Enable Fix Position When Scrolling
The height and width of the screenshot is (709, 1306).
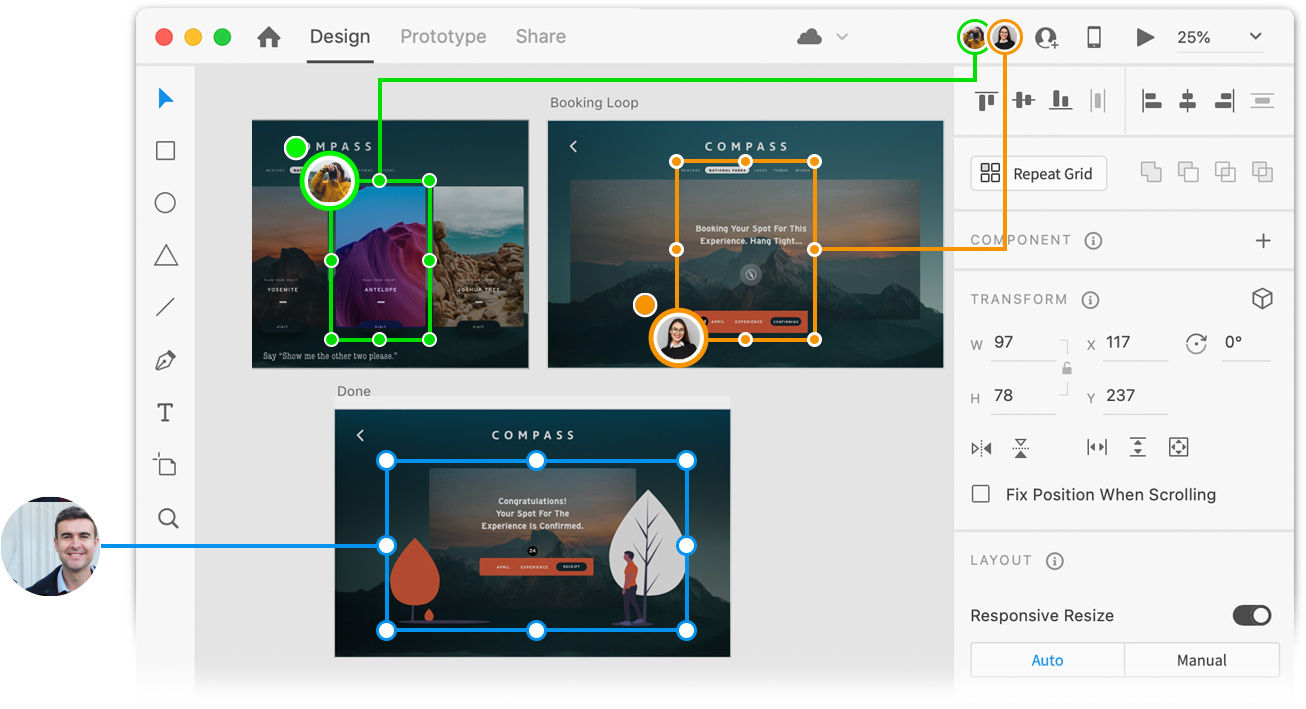click(981, 493)
